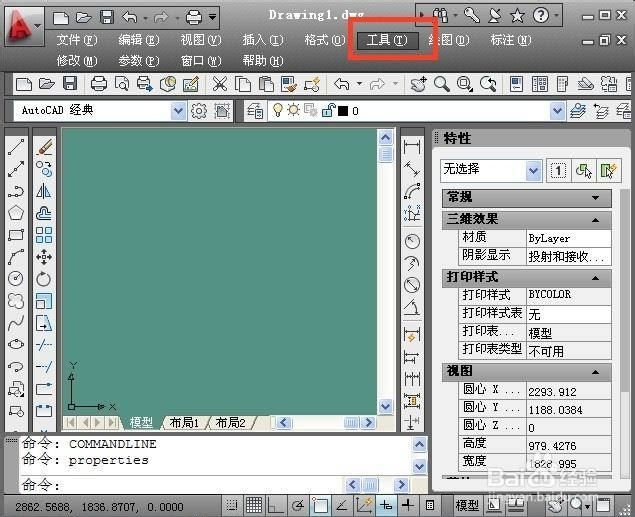This screenshot has width=635, height=517.
Task: Click the 模型 space button in status bar
Action: (467, 505)
